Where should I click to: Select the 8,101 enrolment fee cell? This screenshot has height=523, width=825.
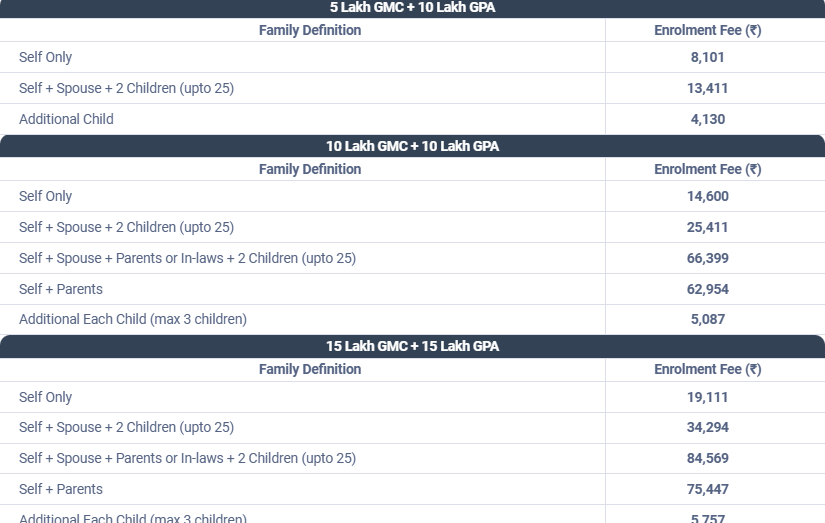pyautogui.click(x=707, y=57)
